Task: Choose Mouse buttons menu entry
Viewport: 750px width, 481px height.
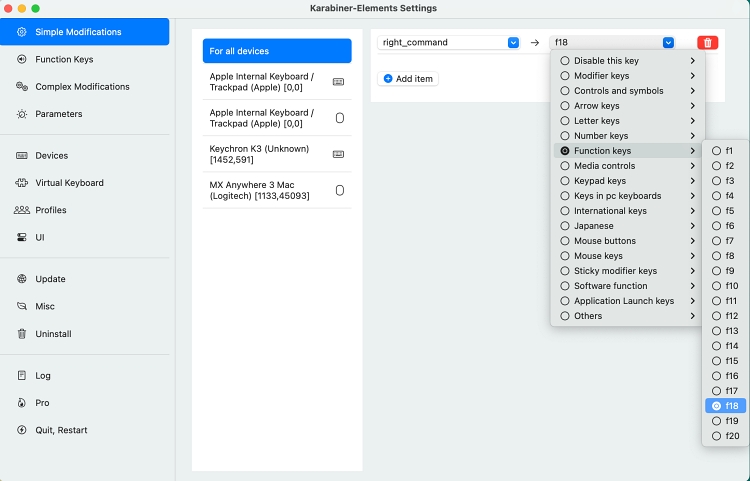Action: point(627,240)
